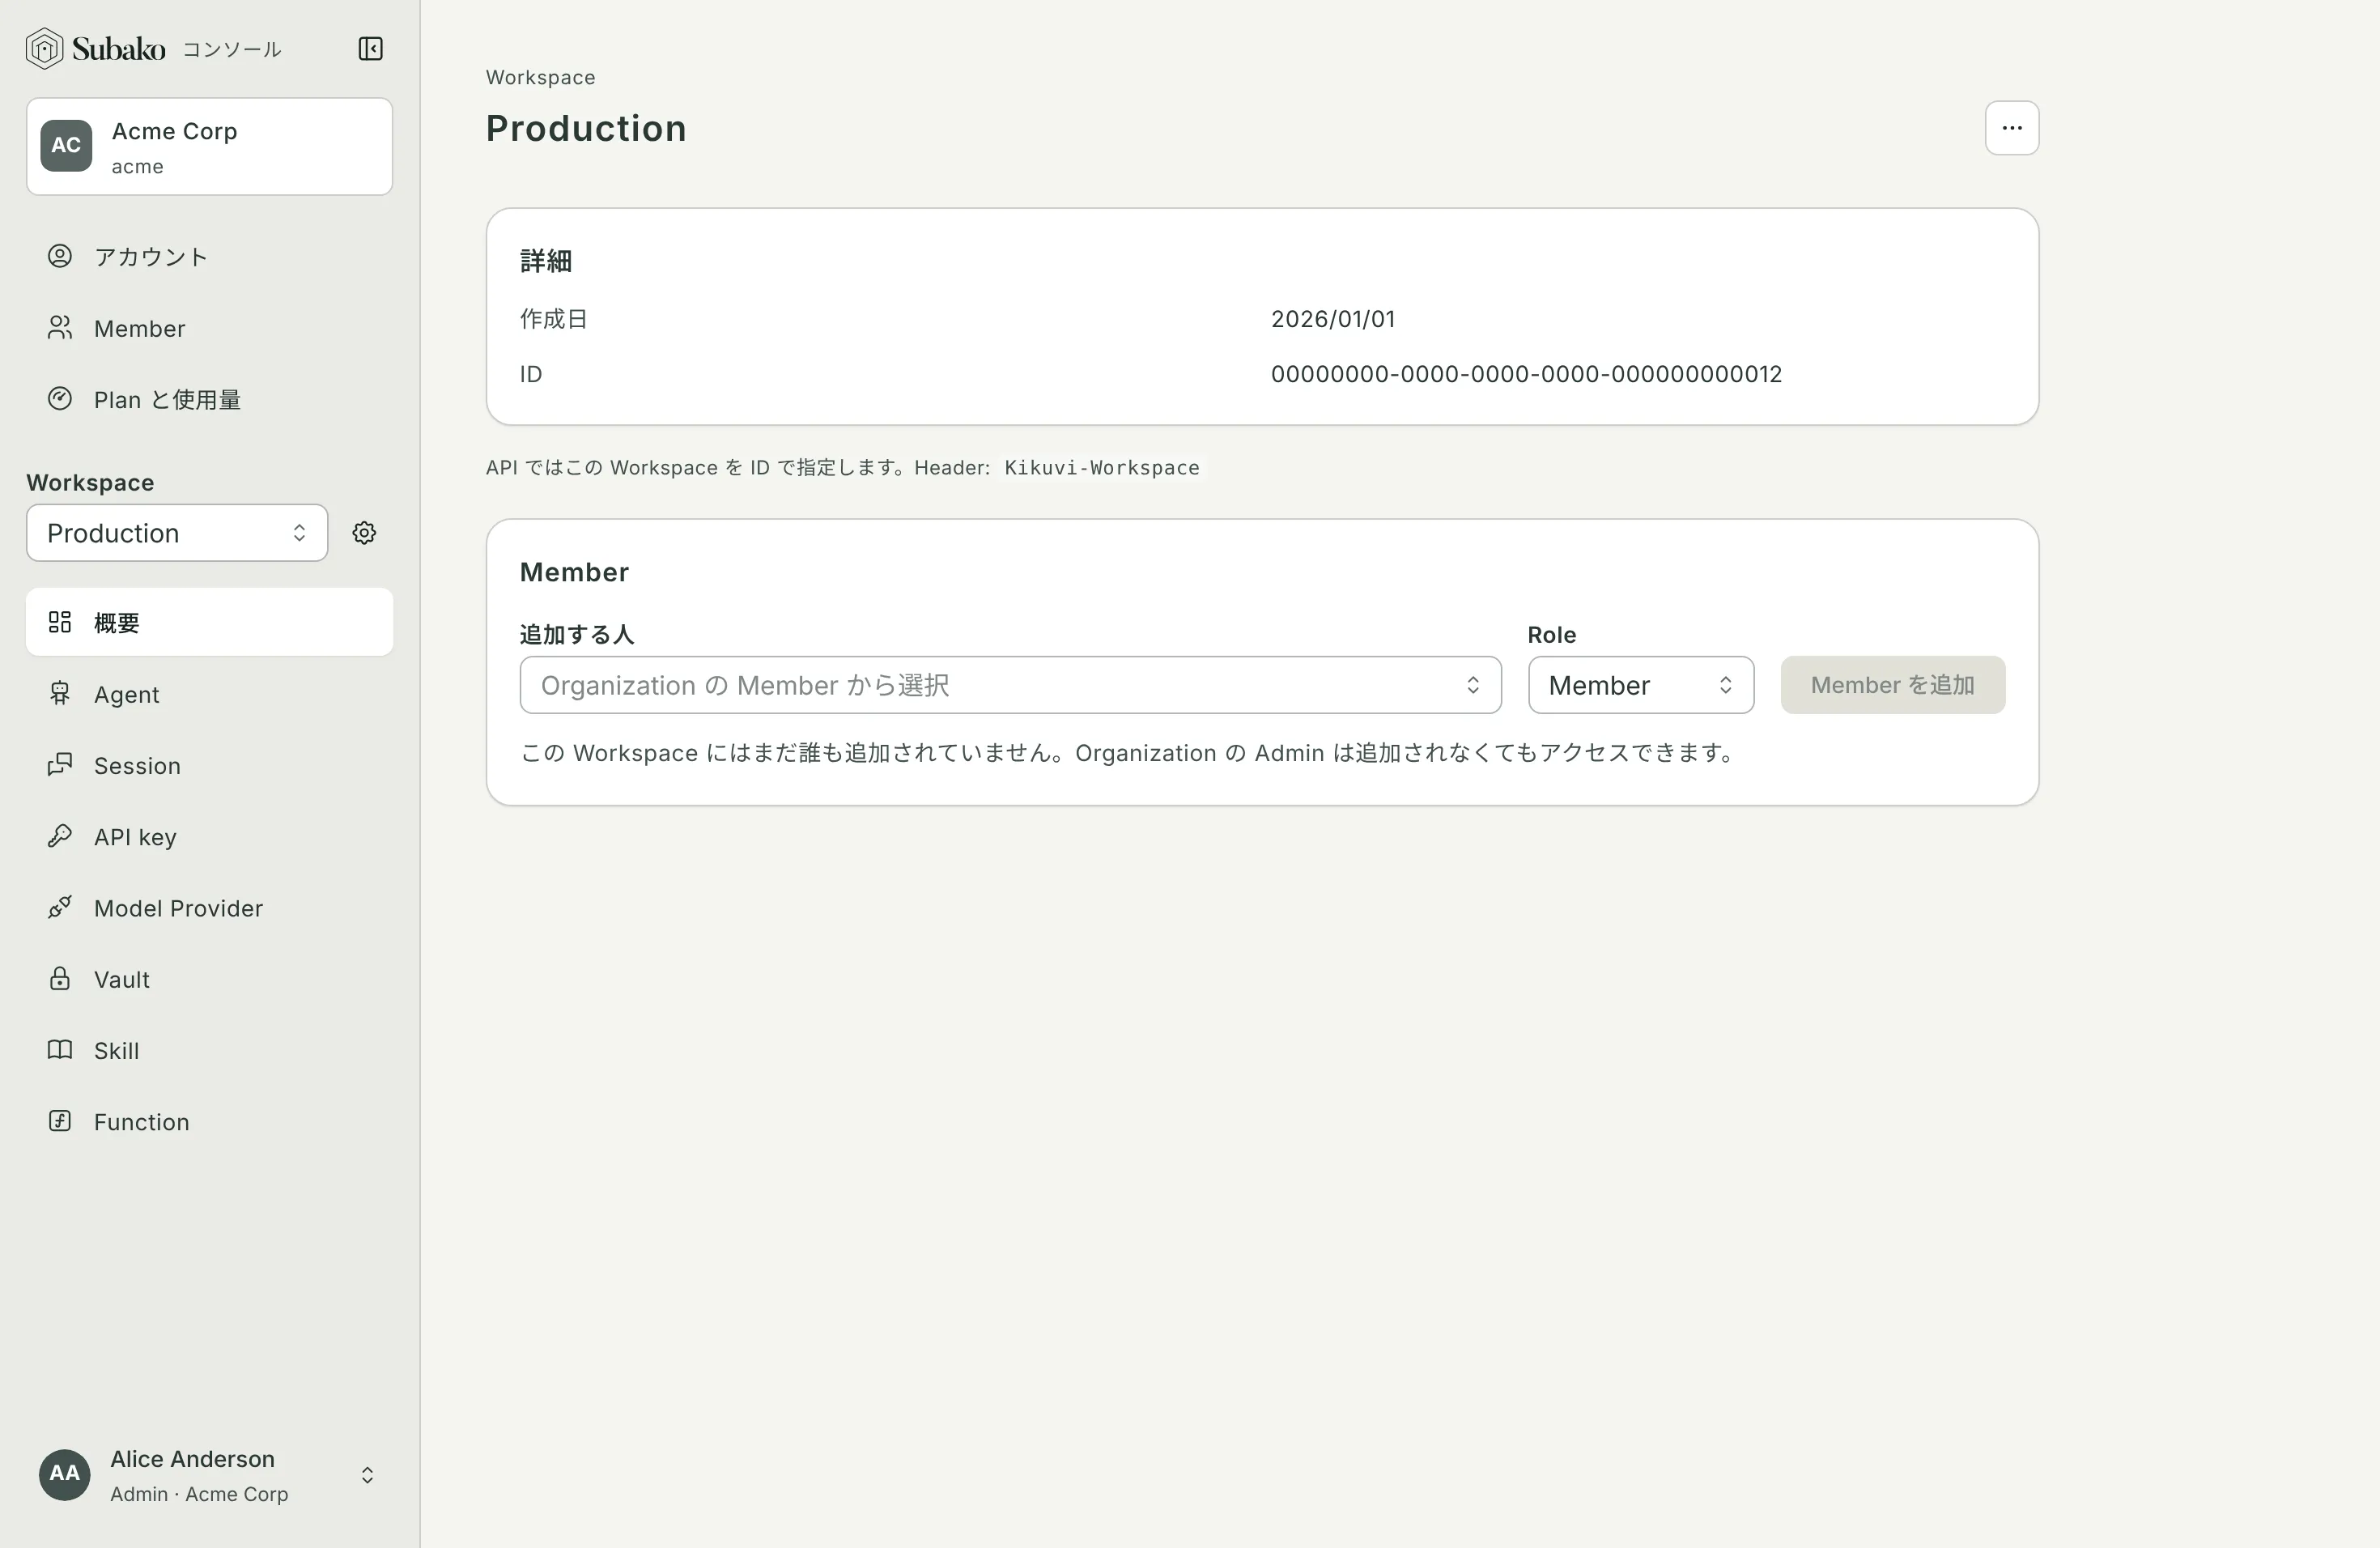Open the three-dot more options button

click(2011, 128)
